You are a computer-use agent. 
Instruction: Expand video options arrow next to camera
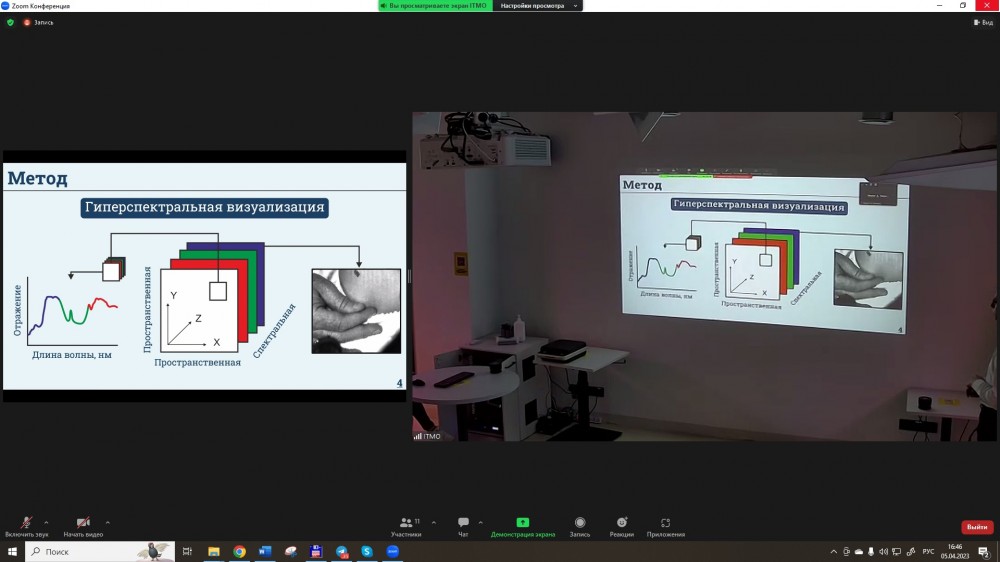(x=108, y=522)
